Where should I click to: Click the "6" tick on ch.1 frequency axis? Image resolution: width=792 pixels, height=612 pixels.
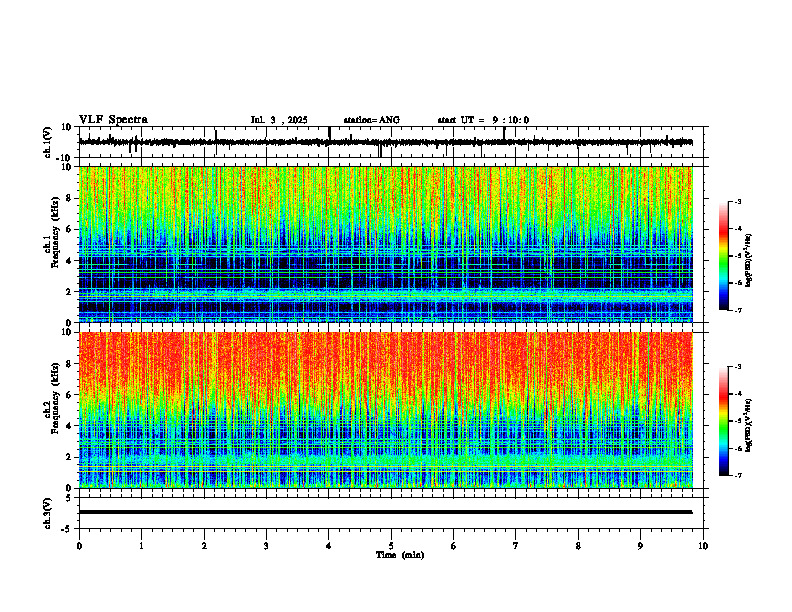click(70, 229)
